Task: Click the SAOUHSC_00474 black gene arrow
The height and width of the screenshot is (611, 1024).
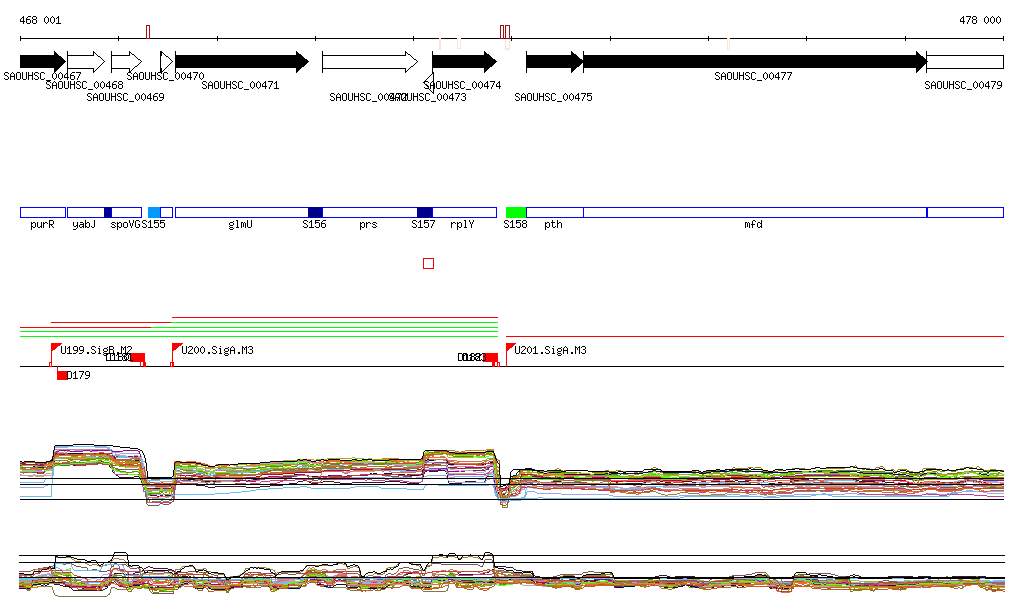Action: pyautogui.click(x=464, y=62)
